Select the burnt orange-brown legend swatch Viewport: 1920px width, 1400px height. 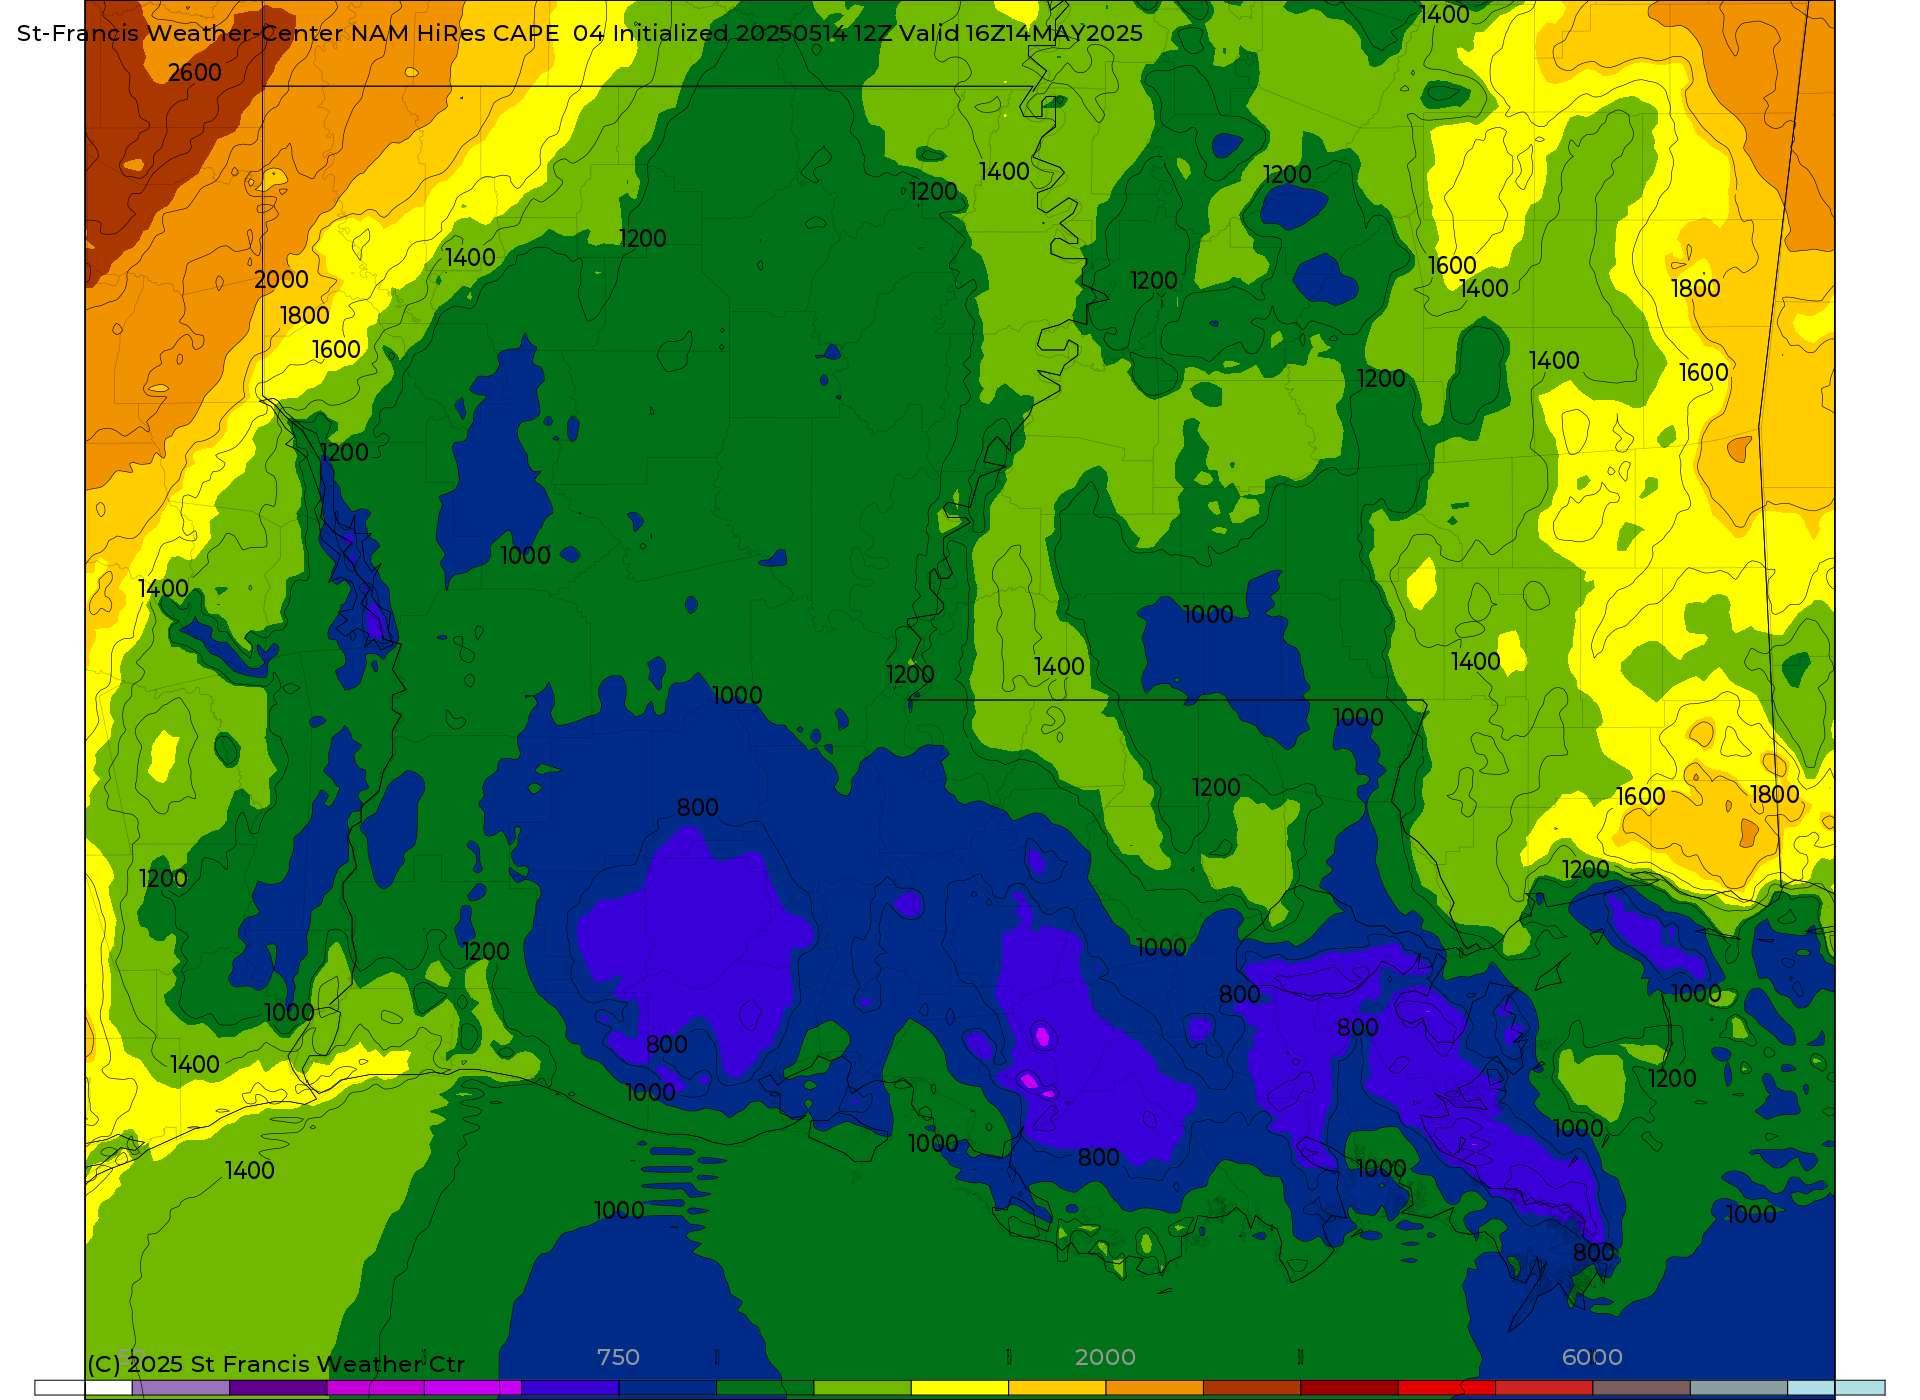click(1252, 1388)
